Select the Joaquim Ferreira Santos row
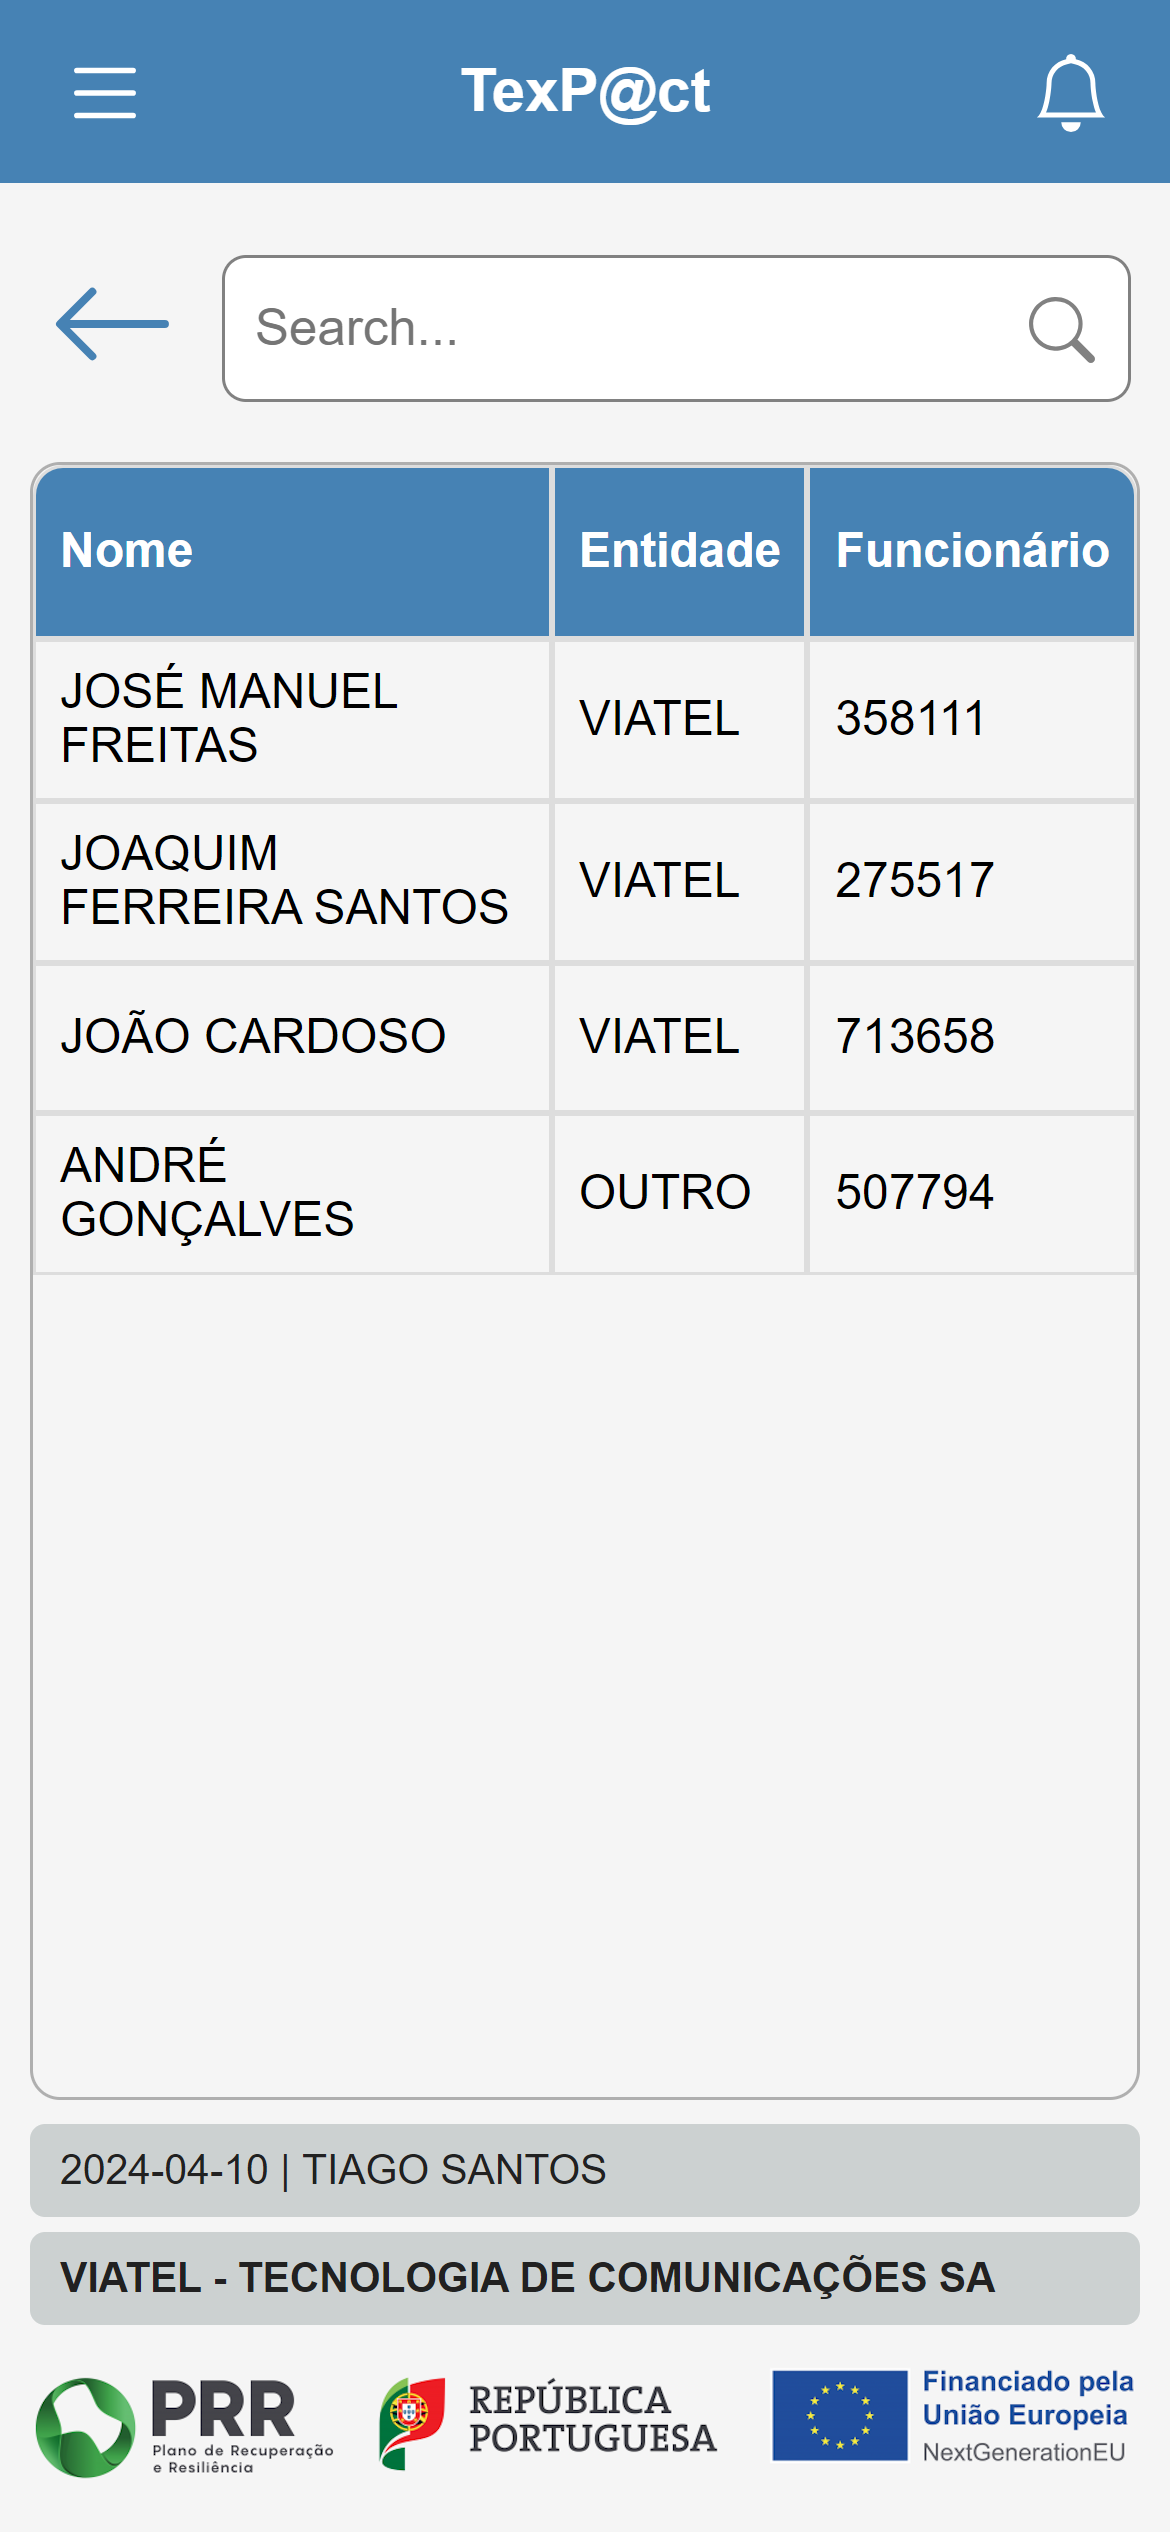 292,881
